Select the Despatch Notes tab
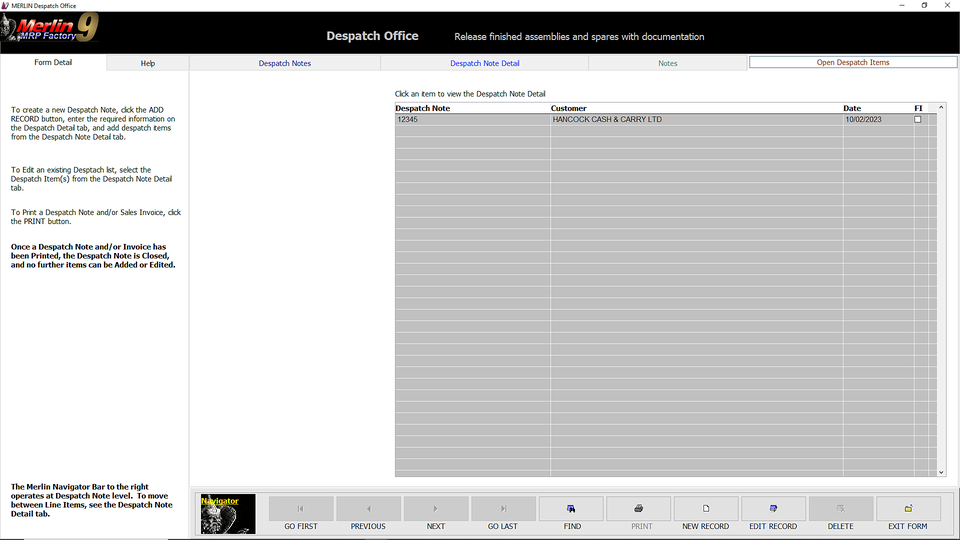 click(x=285, y=63)
